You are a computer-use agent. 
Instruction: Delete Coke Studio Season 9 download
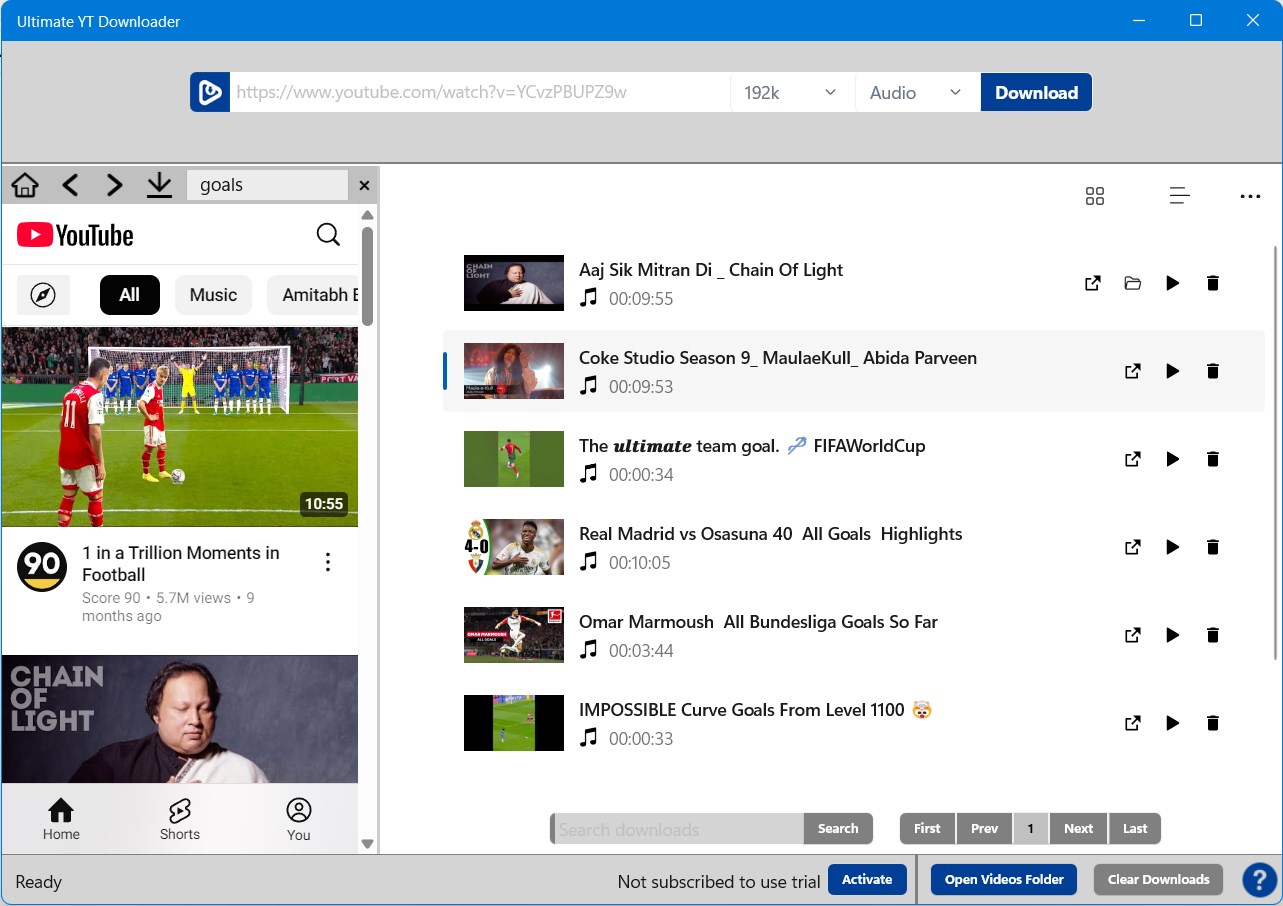(x=1213, y=371)
